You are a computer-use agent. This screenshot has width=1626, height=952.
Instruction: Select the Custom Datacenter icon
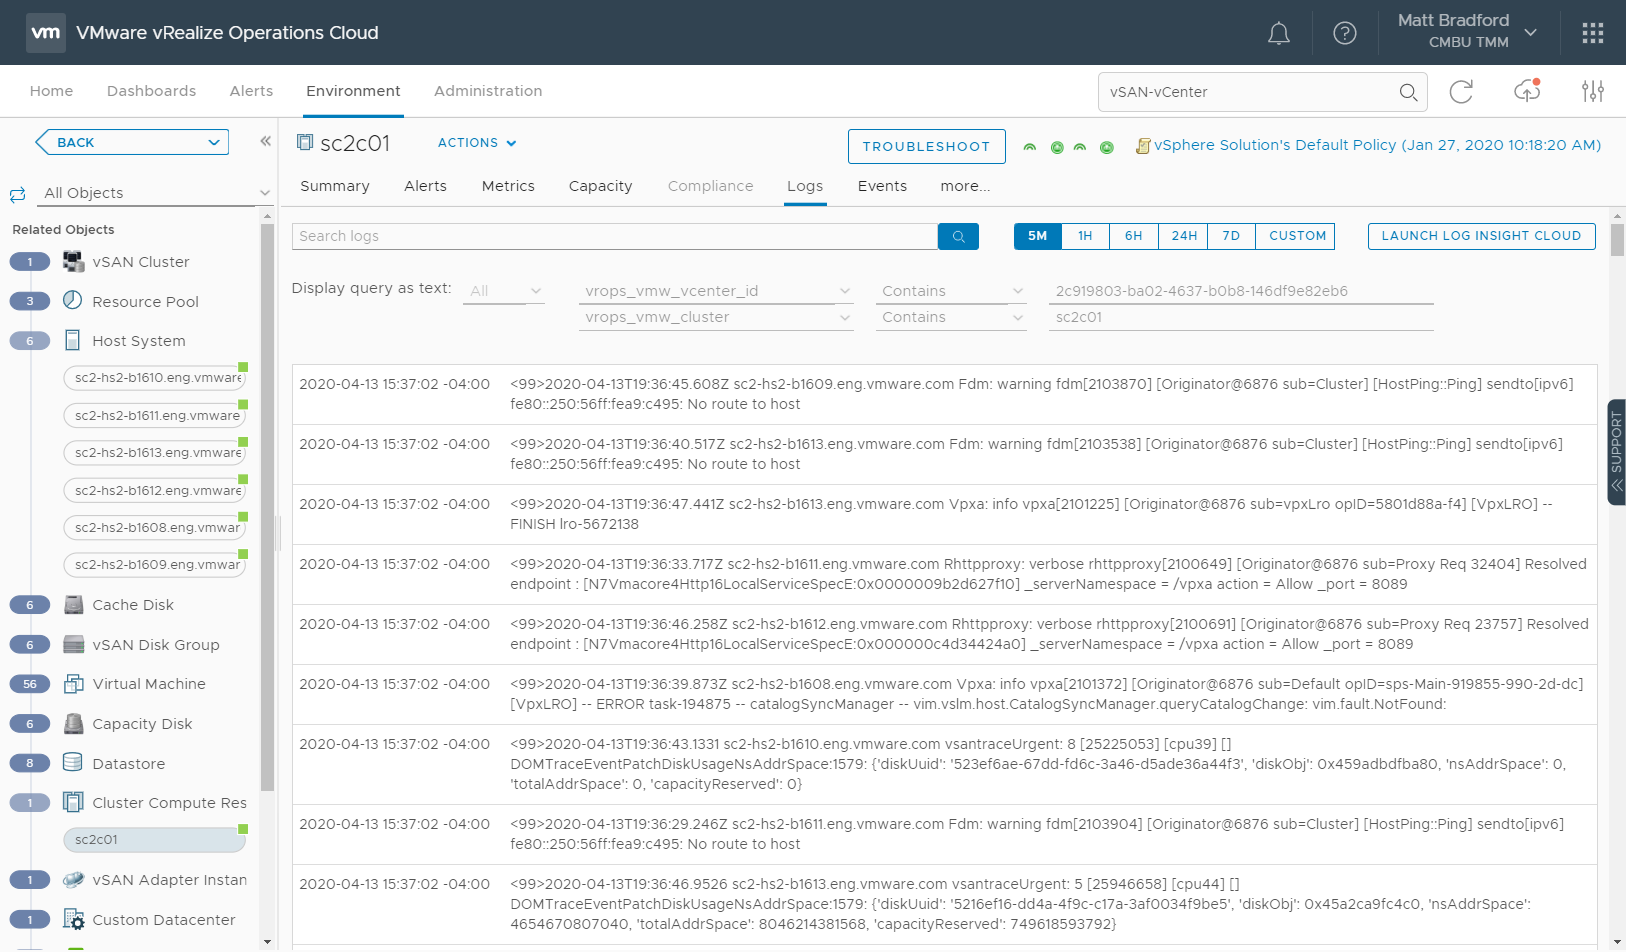pyautogui.click(x=73, y=919)
